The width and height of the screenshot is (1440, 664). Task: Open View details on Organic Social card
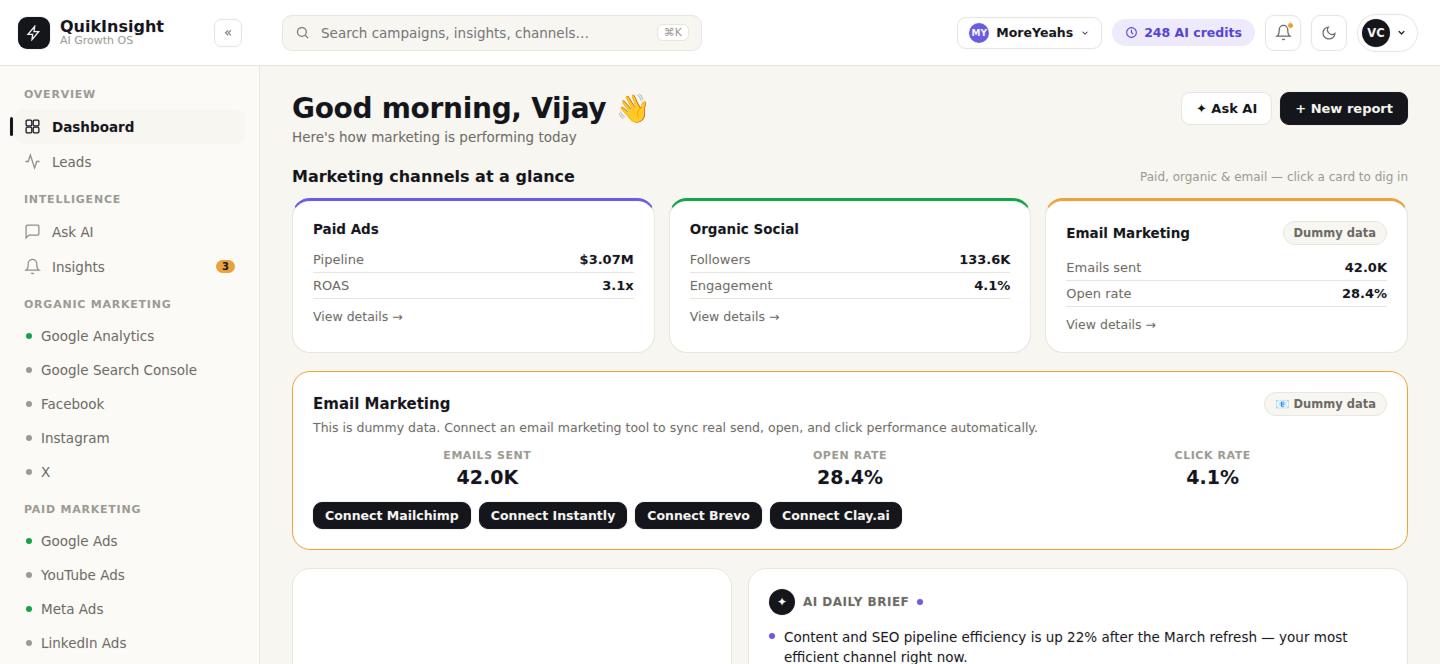click(735, 317)
